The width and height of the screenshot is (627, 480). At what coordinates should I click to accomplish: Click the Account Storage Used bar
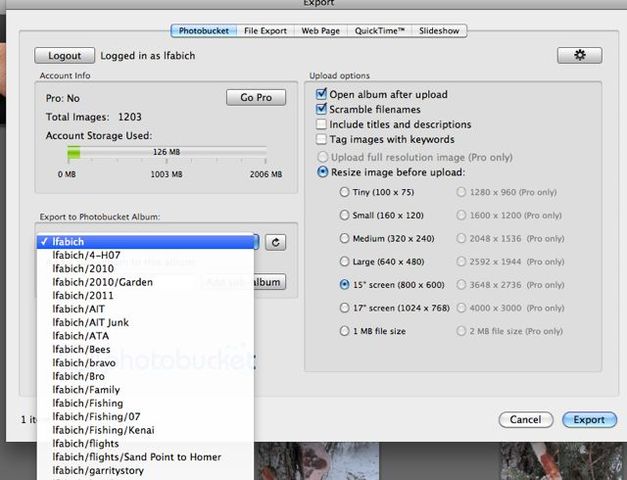[x=167, y=152]
